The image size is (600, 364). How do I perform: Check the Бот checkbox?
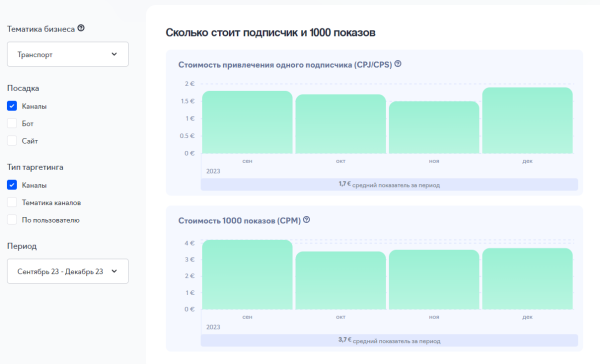[x=12, y=123]
